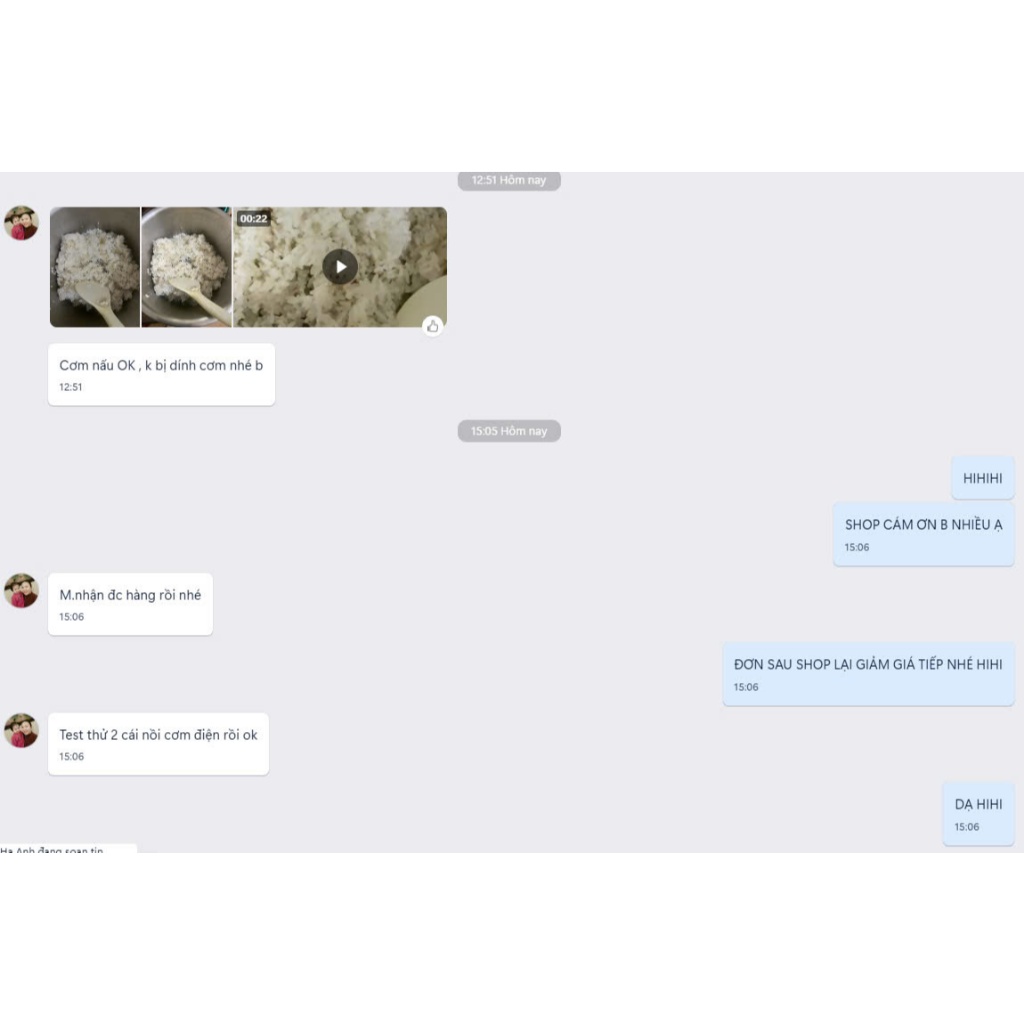
Task: Select the 'HIHIHI' sent message bubble
Action: coord(982,478)
